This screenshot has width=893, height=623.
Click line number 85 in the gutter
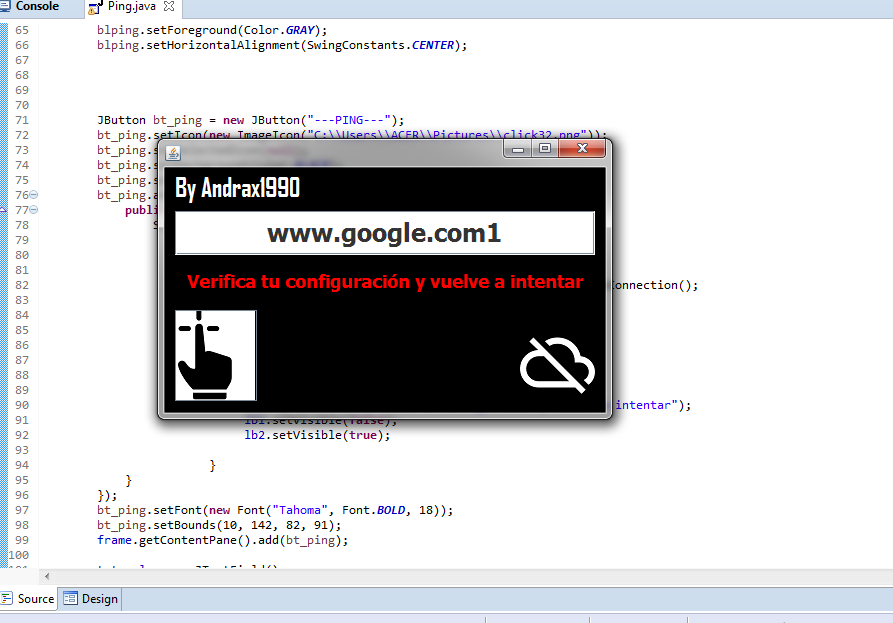point(22,330)
